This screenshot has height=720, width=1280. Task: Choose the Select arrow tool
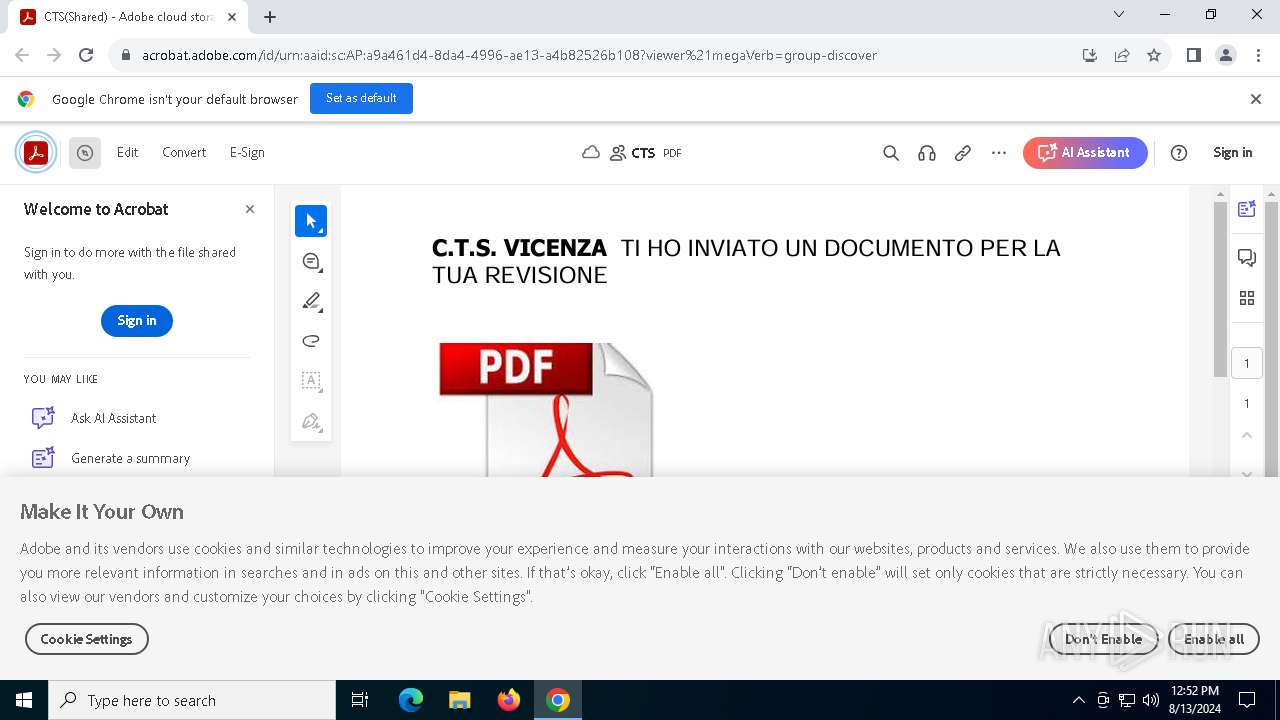311,221
